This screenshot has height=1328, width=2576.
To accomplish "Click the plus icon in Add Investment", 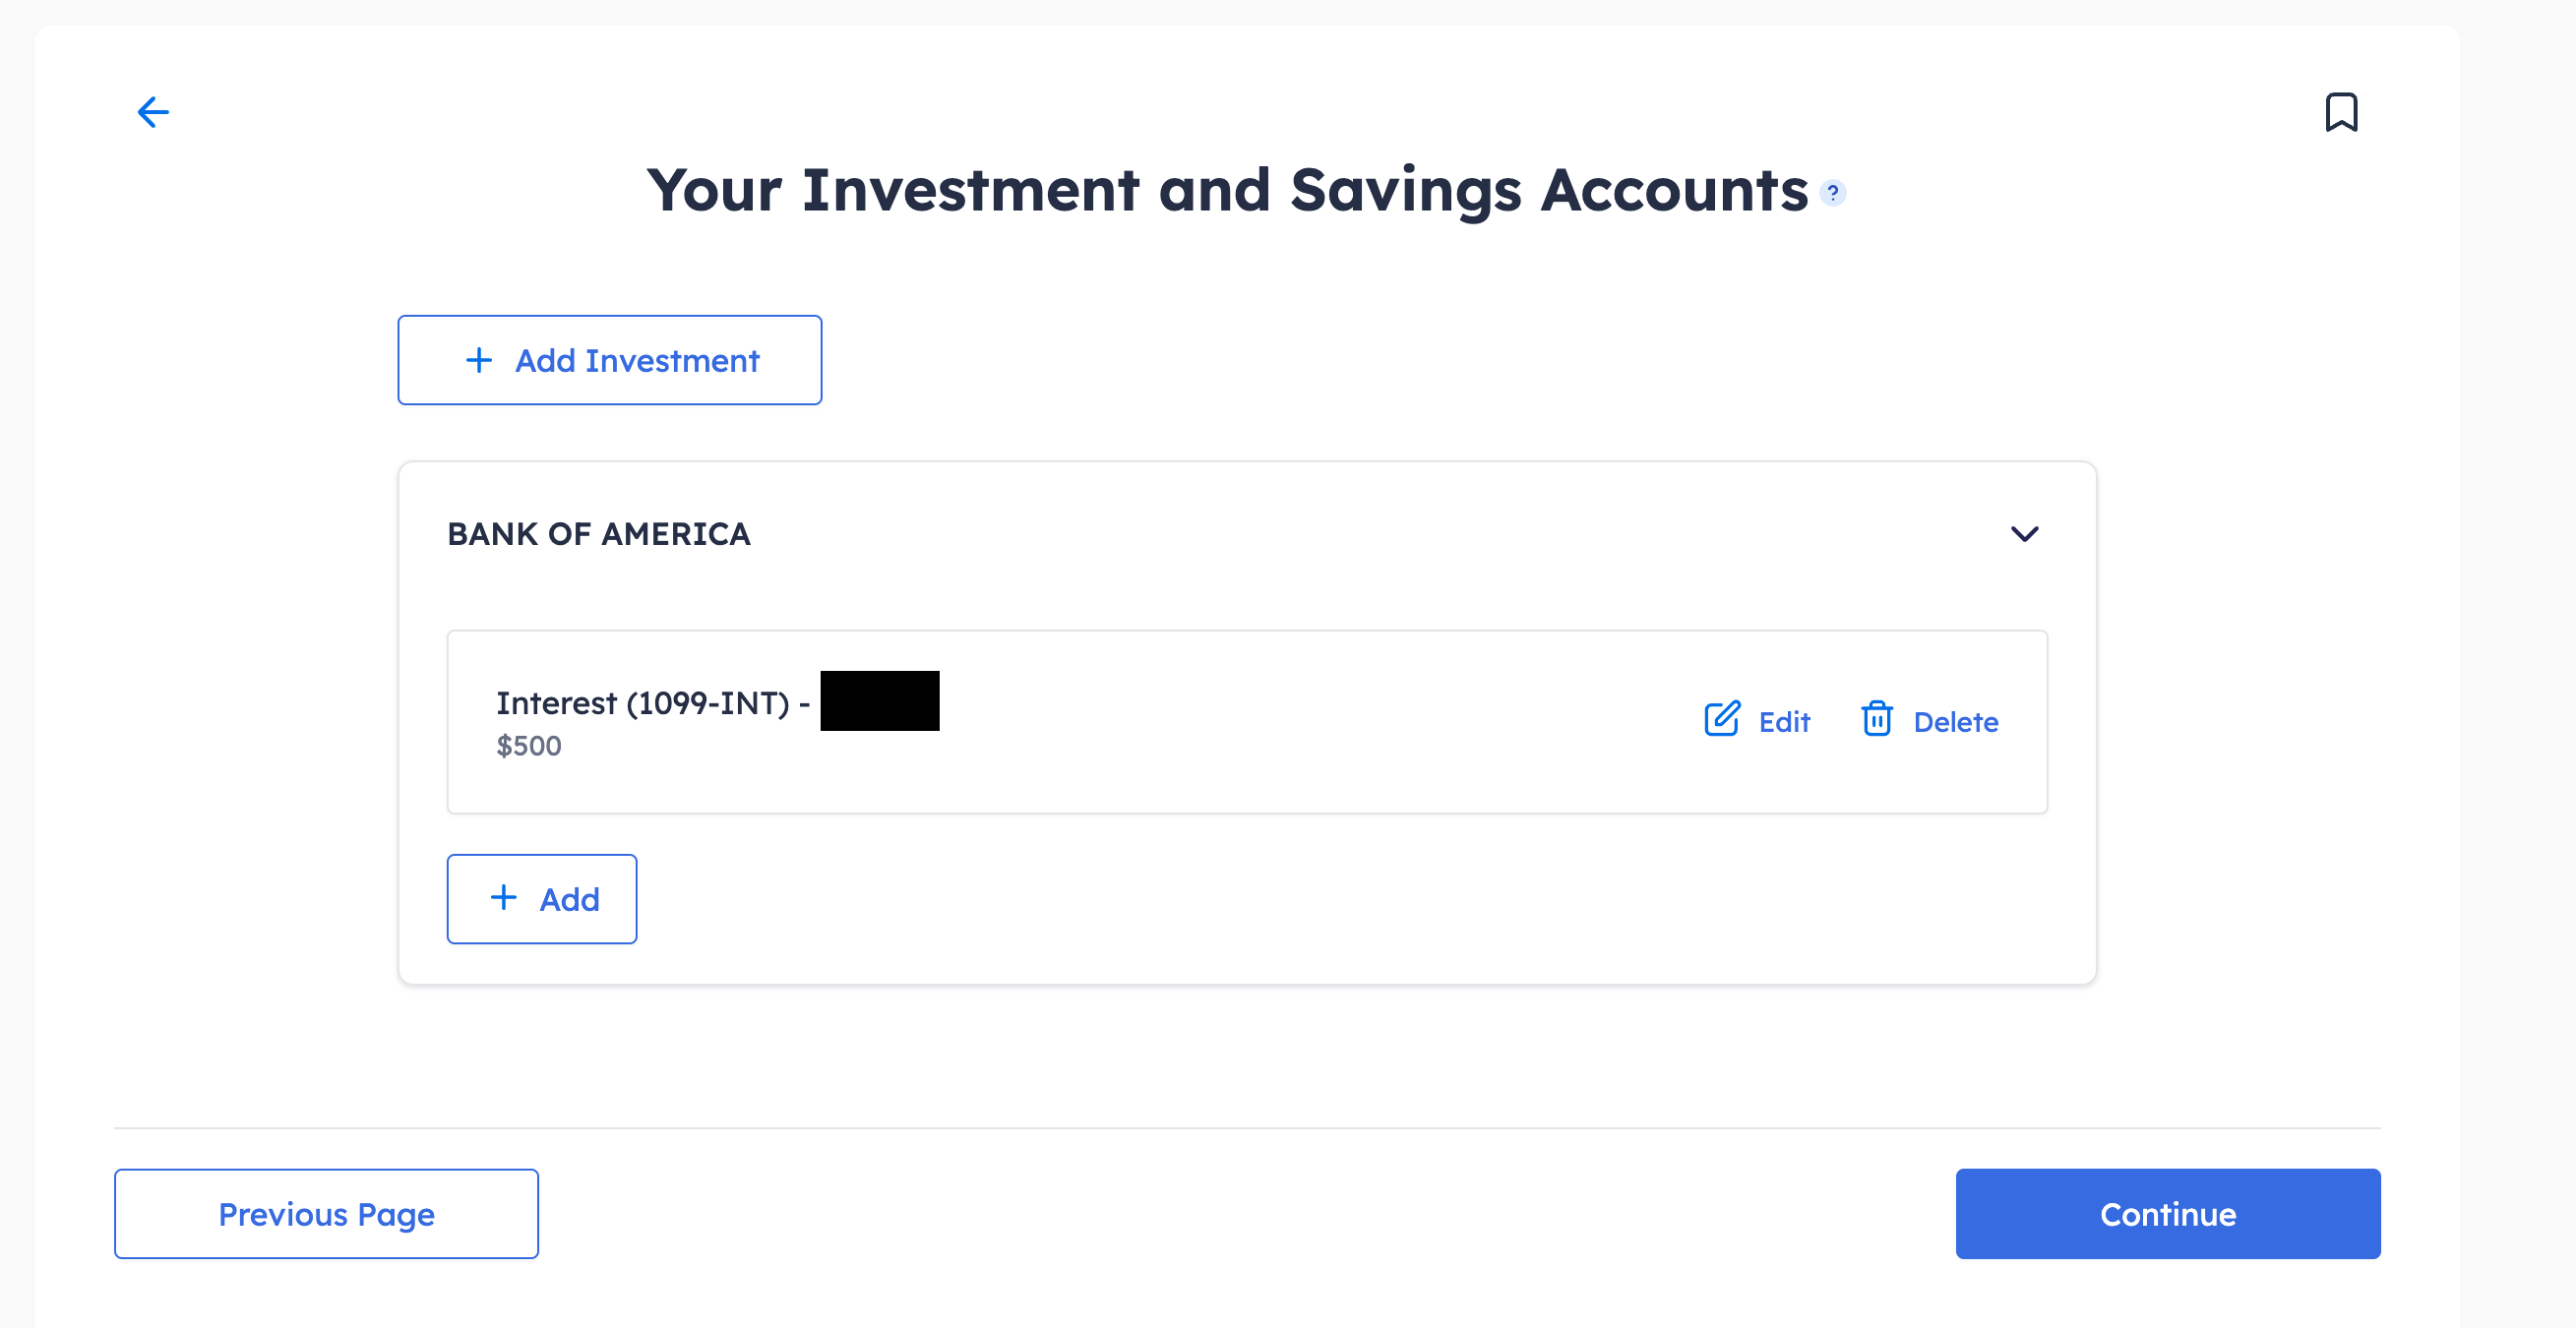I will point(479,360).
